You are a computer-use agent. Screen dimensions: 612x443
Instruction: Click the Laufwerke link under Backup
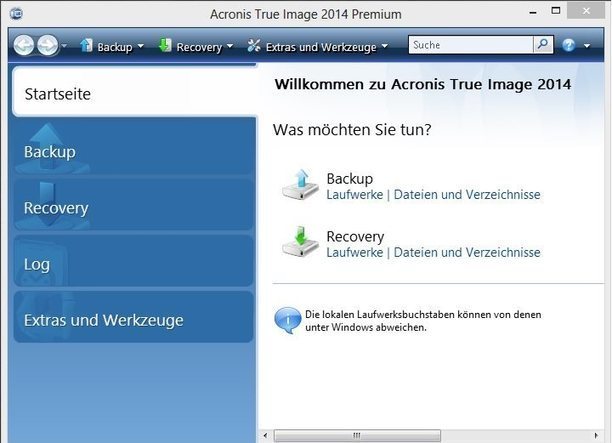point(354,195)
